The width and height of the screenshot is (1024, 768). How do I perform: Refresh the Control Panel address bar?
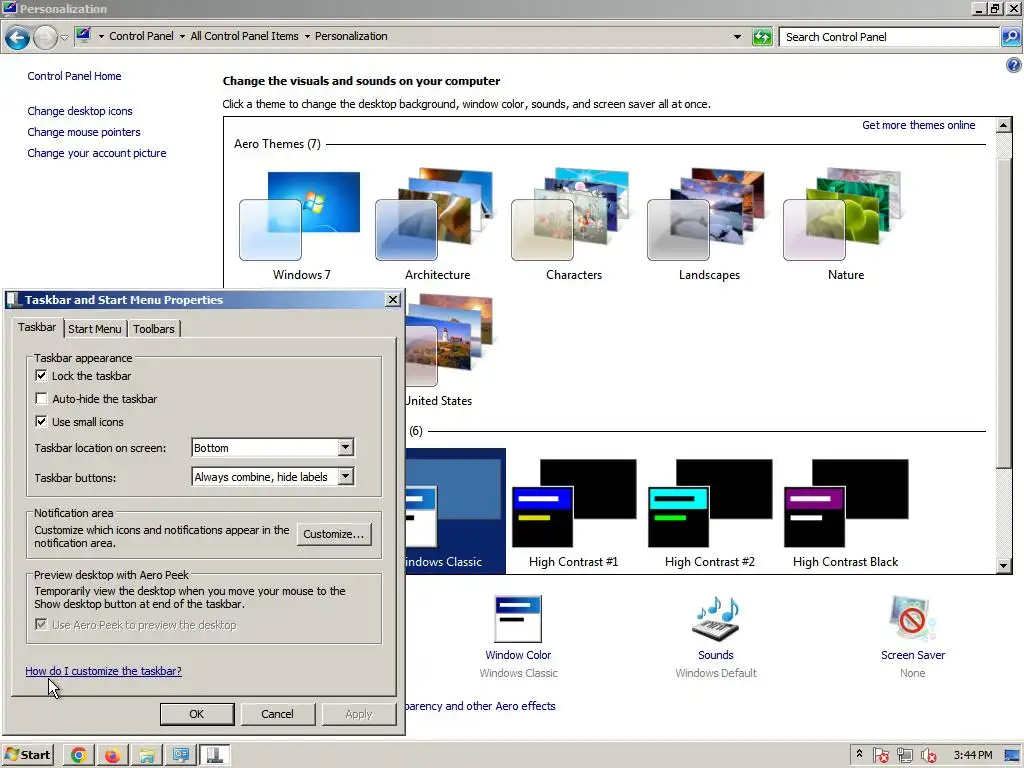[x=761, y=37]
